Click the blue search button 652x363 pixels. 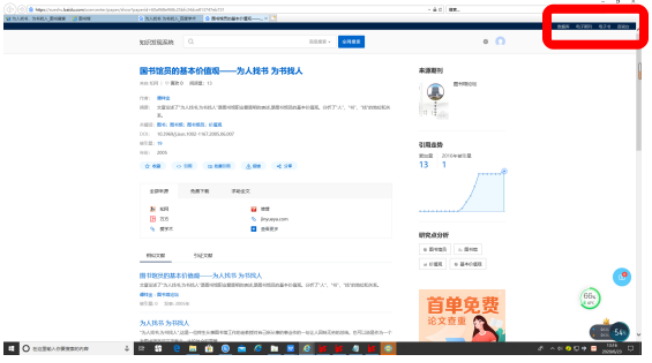tap(351, 42)
